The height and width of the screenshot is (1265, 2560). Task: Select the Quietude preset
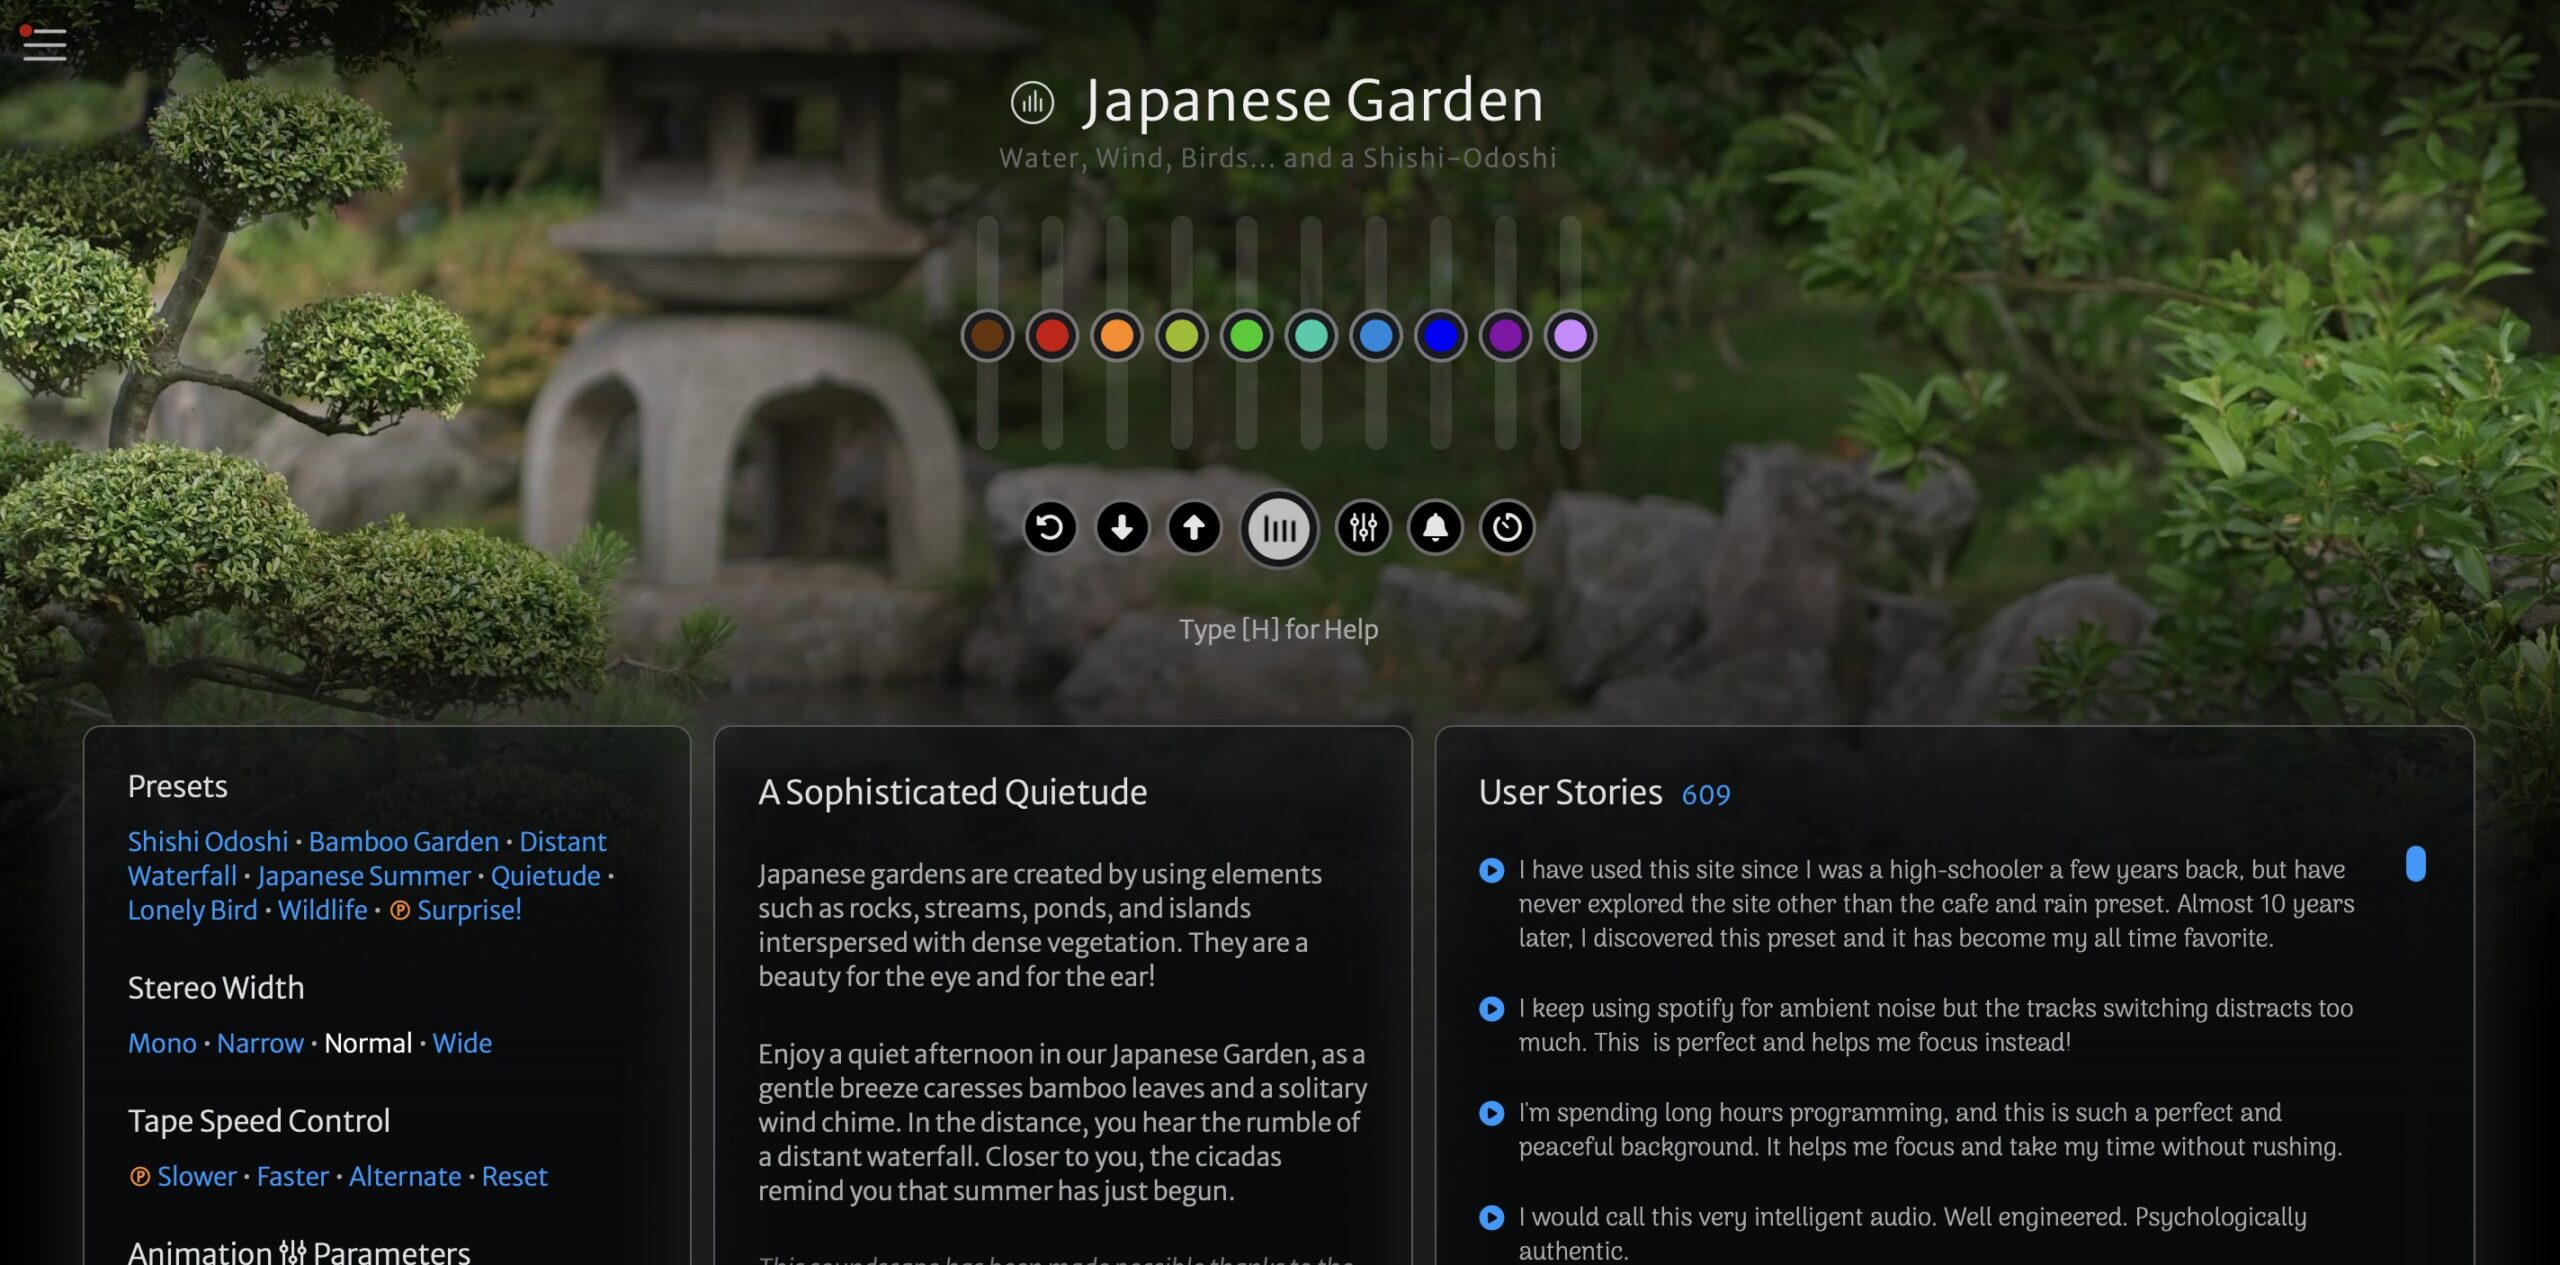coord(546,876)
